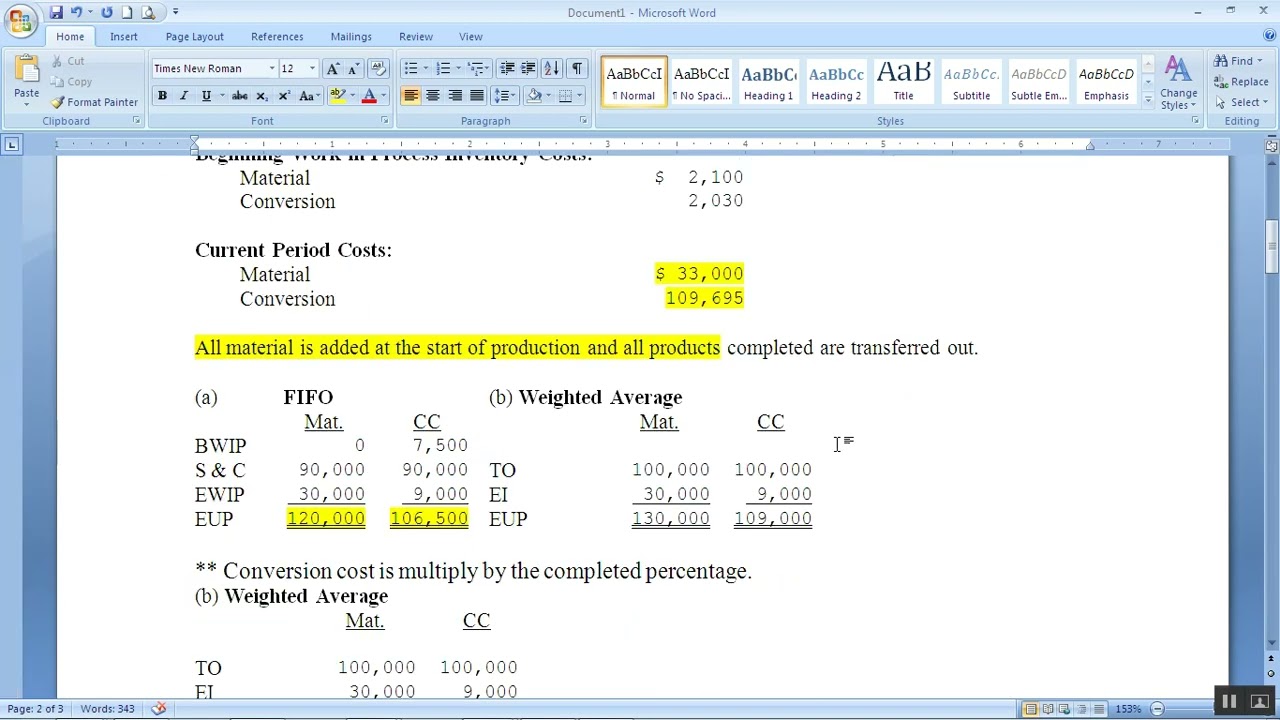This screenshot has width=1280, height=720.
Task: Apply subscript formatting
Action: [x=262, y=96]
